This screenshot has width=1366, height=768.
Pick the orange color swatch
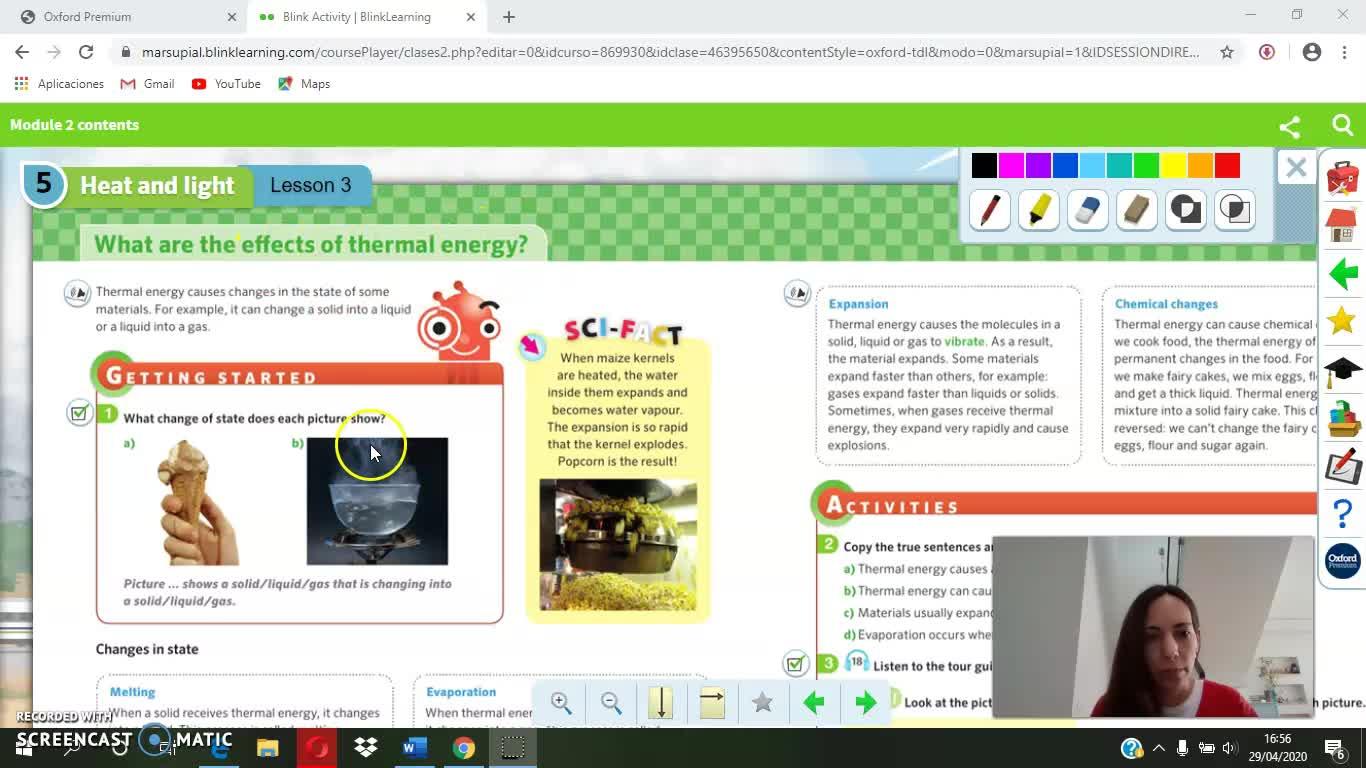click(1200, 165)
